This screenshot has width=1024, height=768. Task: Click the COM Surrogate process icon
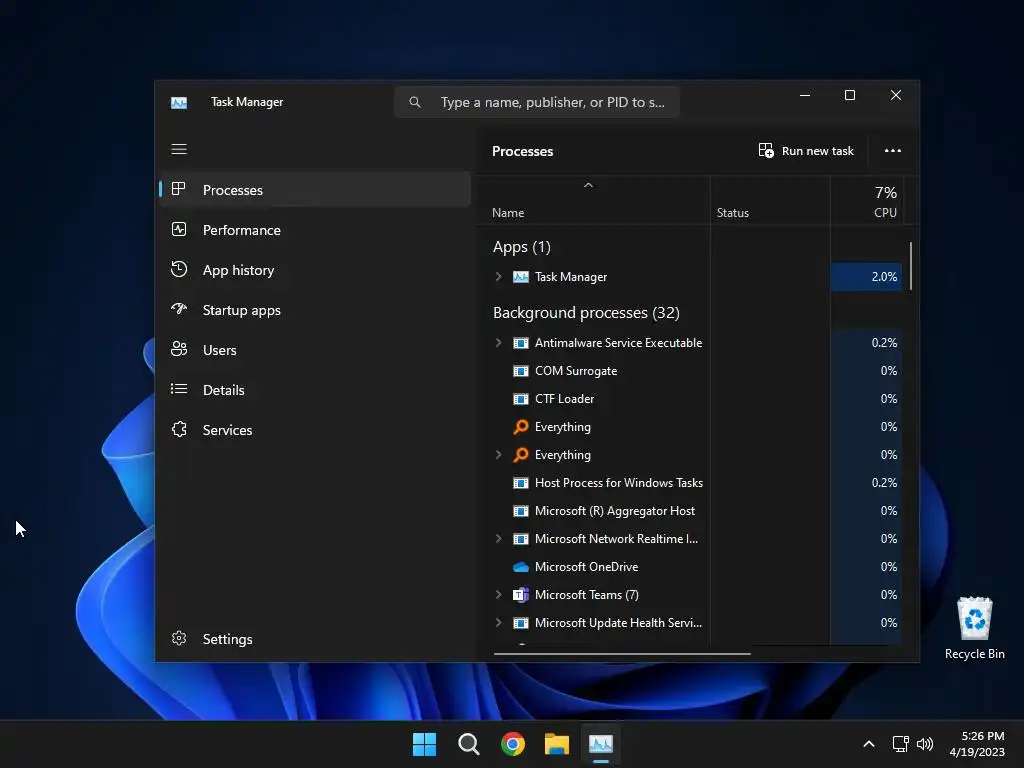520,371
